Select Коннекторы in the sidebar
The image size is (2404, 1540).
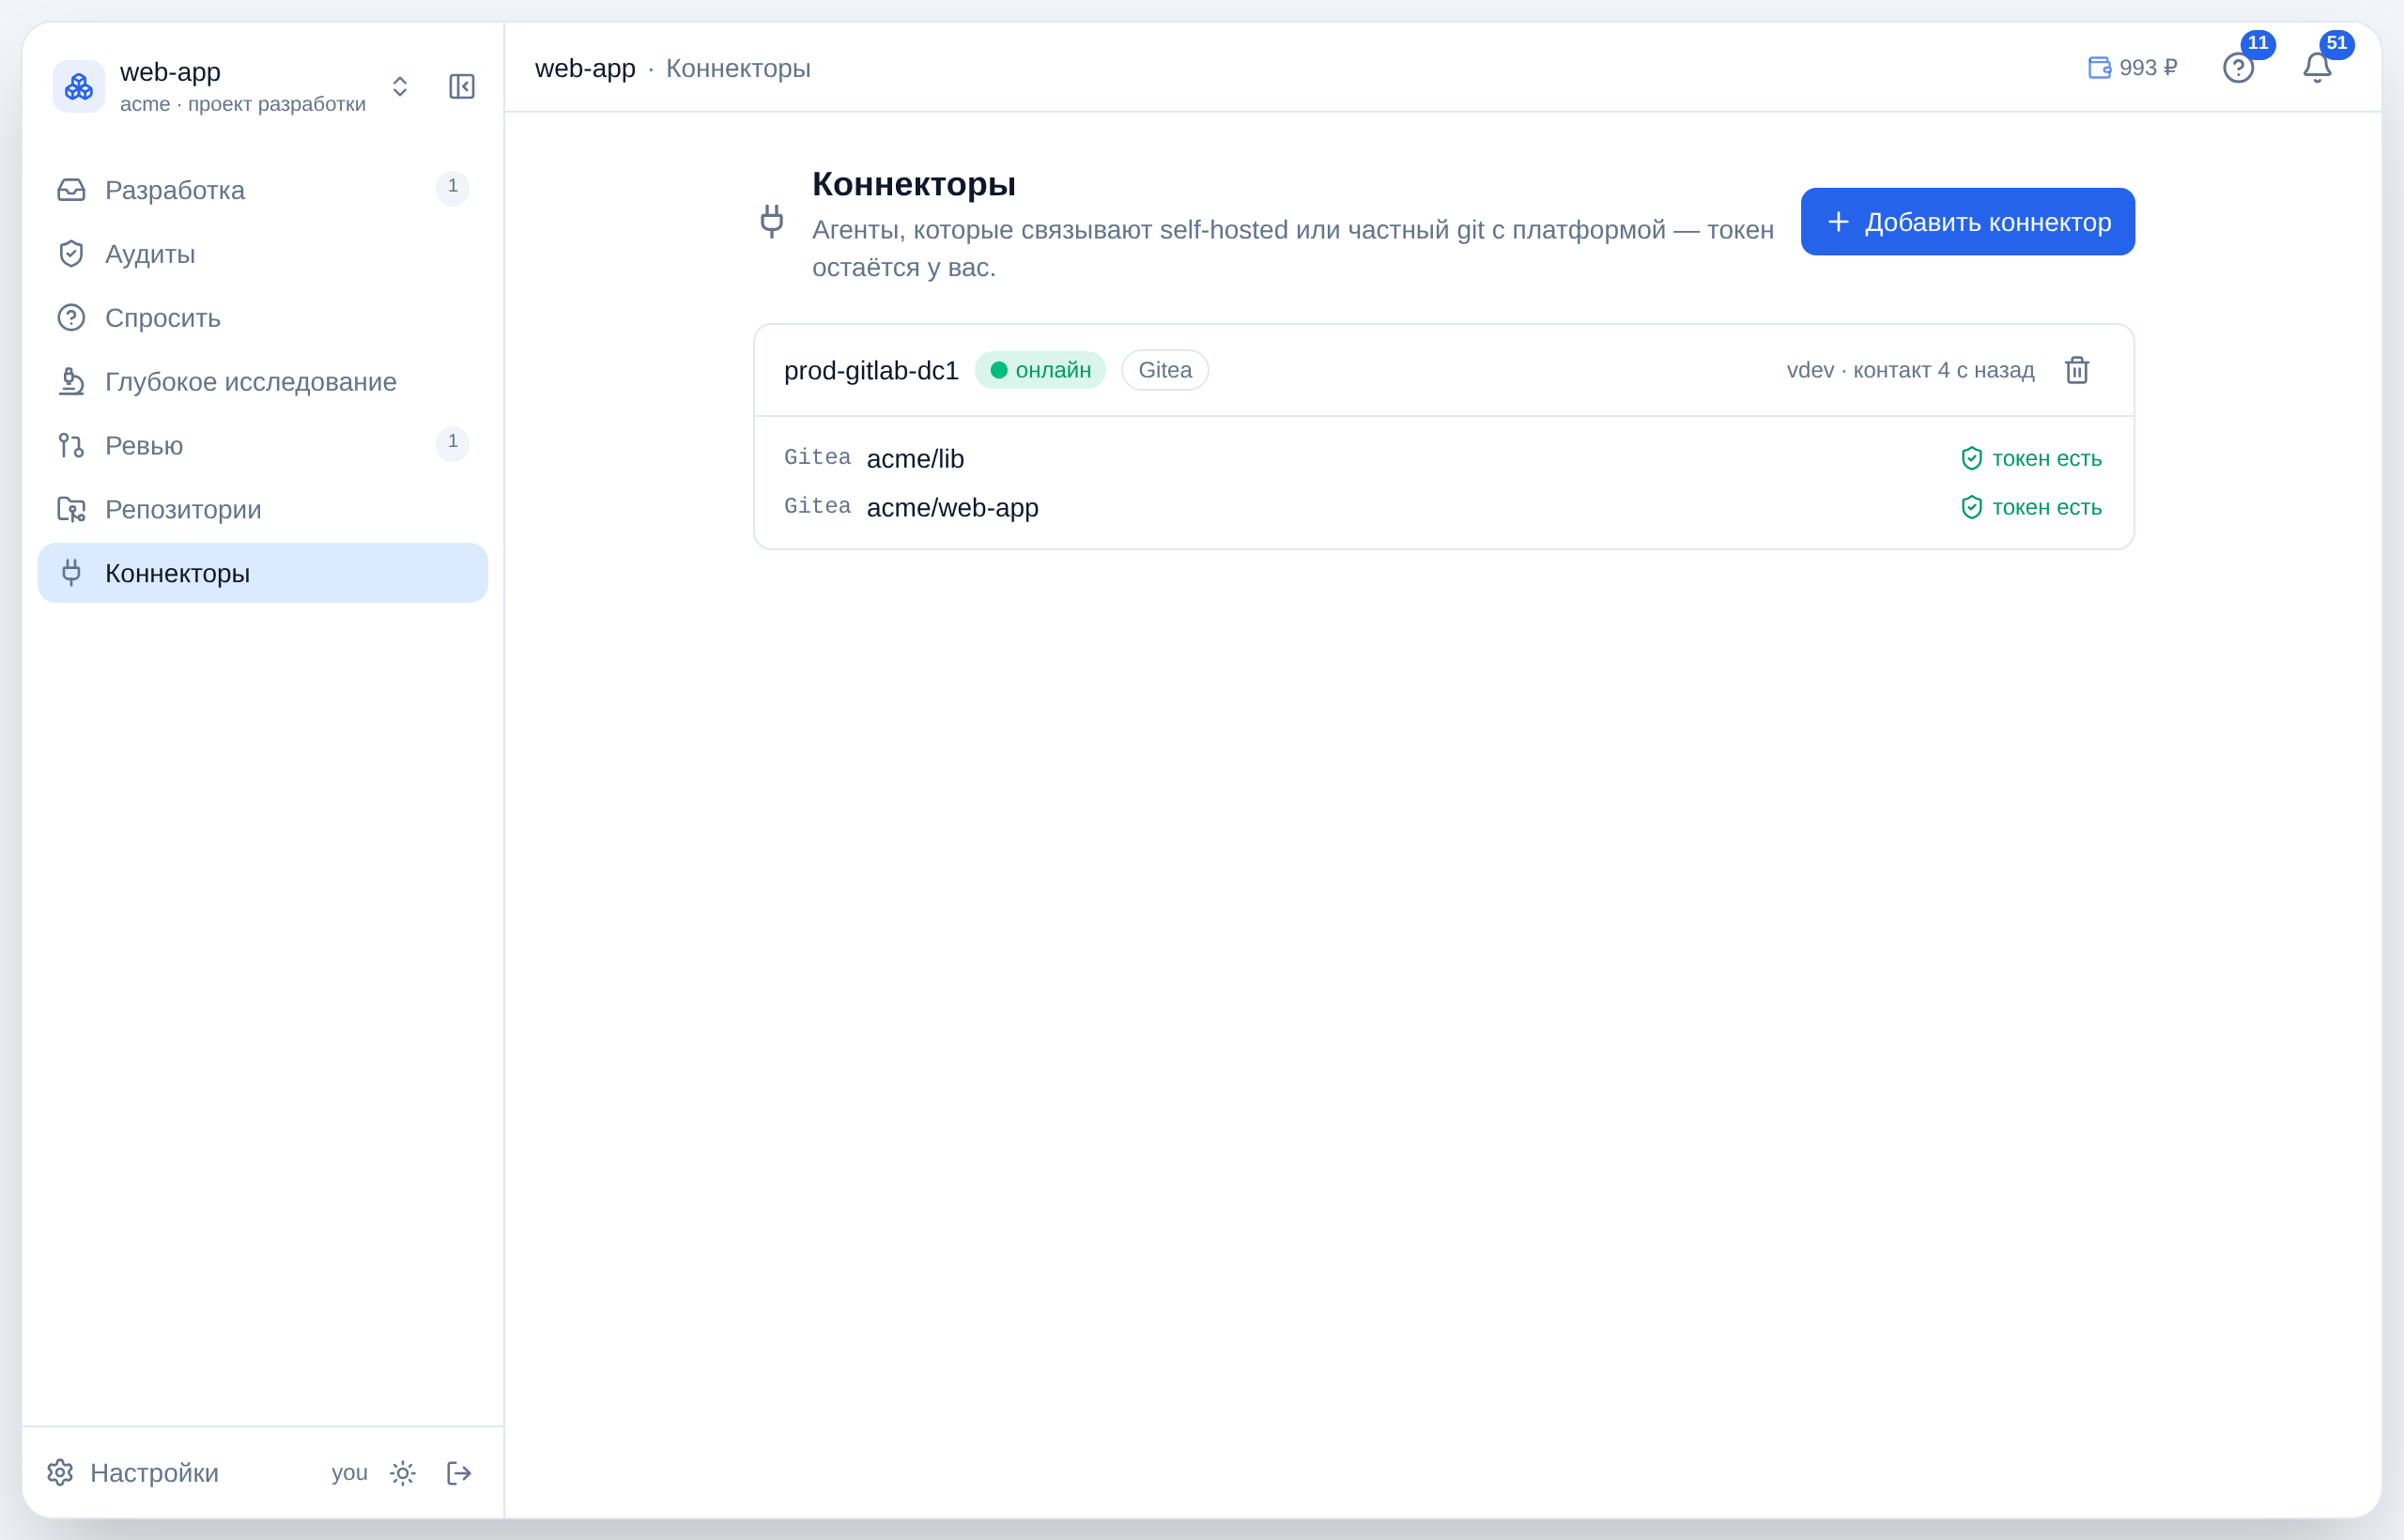263,573
